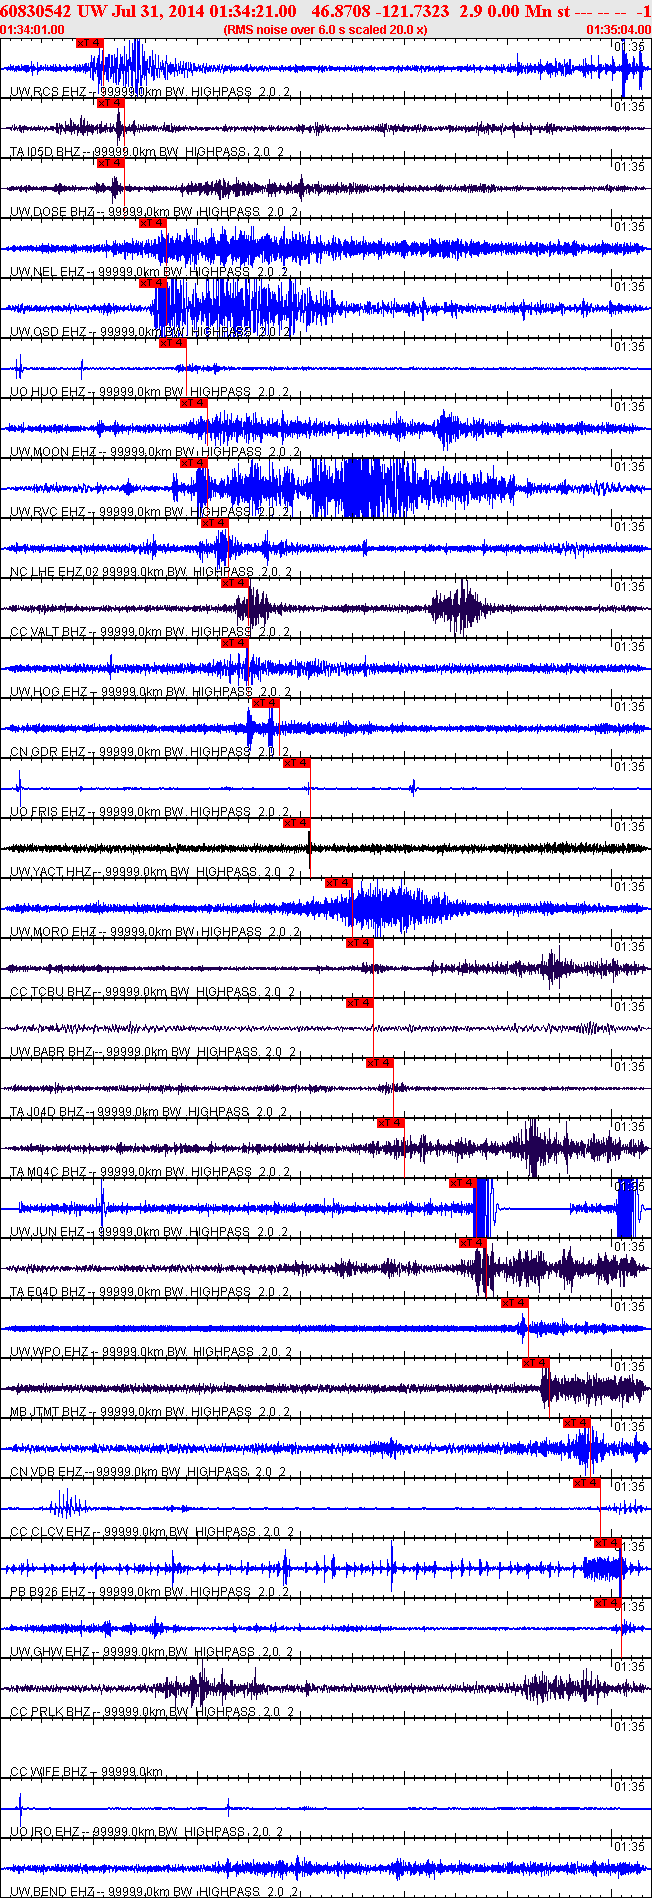Click the red pick marker on MB.JTMT trace
Viewport: 652px width, 1898px height.
[536, 1363]
